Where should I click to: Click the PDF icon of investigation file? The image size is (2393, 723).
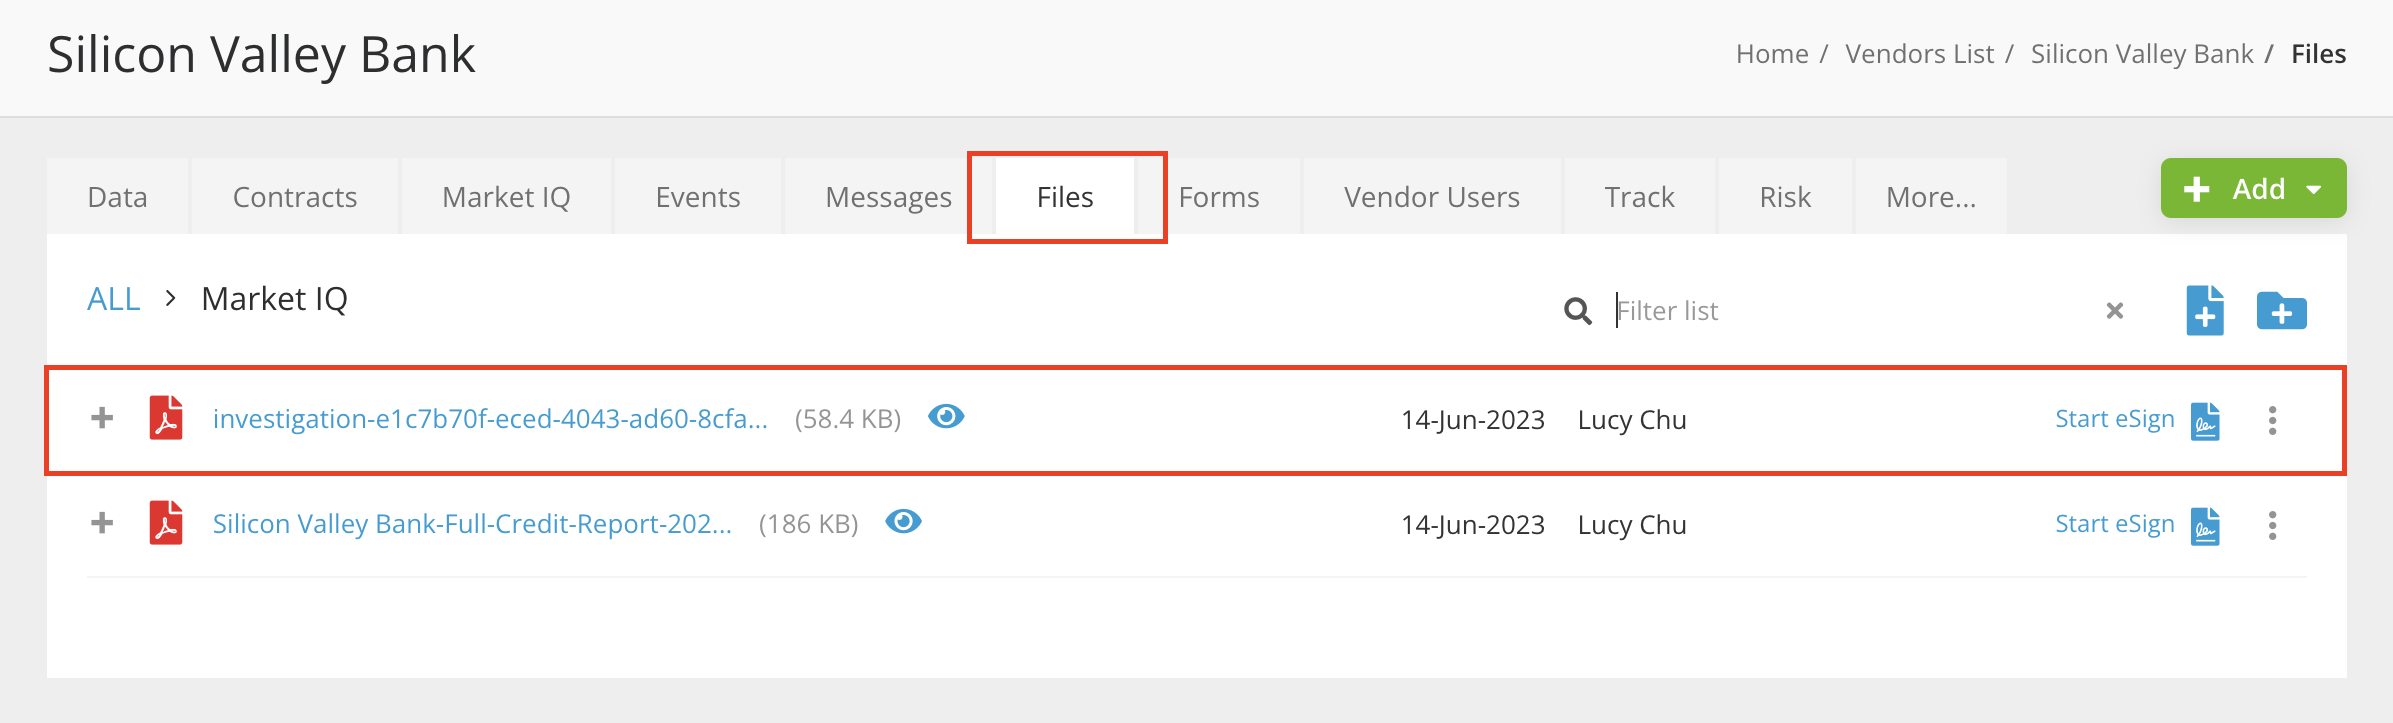tap(166, 418)
